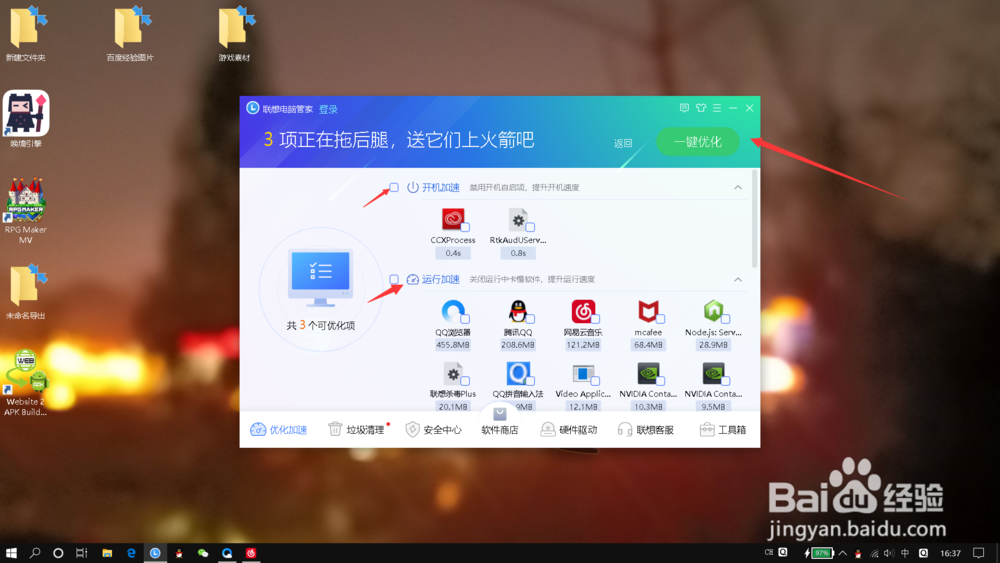Click the 0.4s startup time label
Screen dimensions: 1000x563
[453, 253]
